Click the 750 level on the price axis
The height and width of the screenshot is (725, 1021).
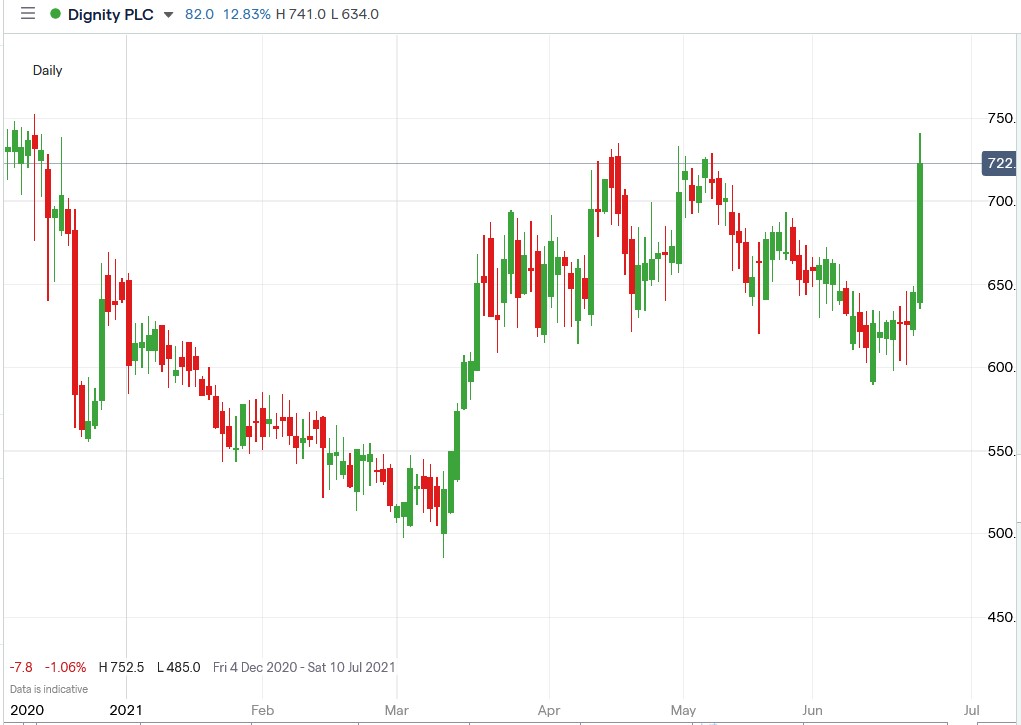1000,117
